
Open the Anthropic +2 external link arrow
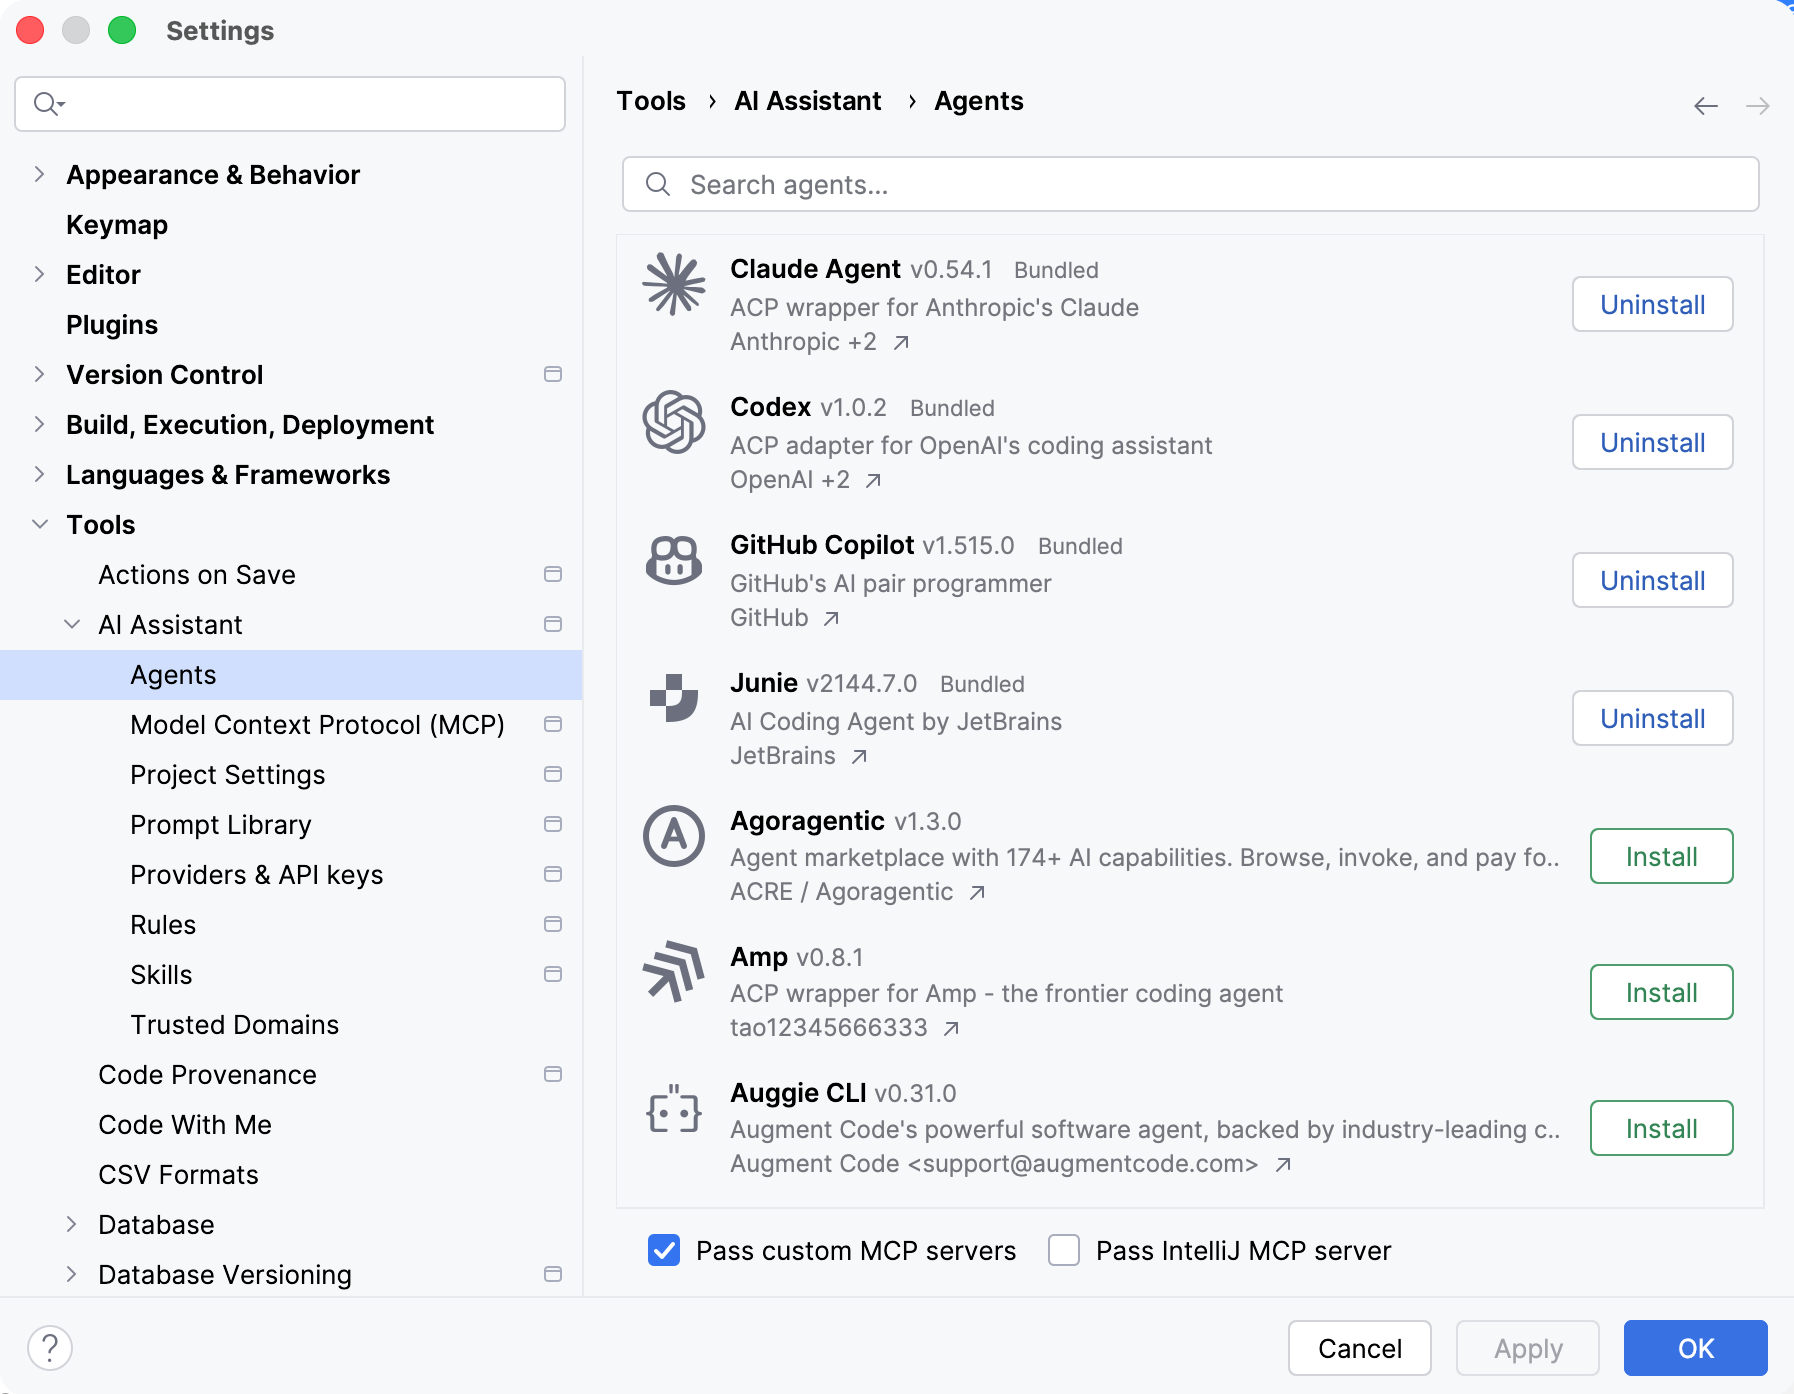pos(901,343)
